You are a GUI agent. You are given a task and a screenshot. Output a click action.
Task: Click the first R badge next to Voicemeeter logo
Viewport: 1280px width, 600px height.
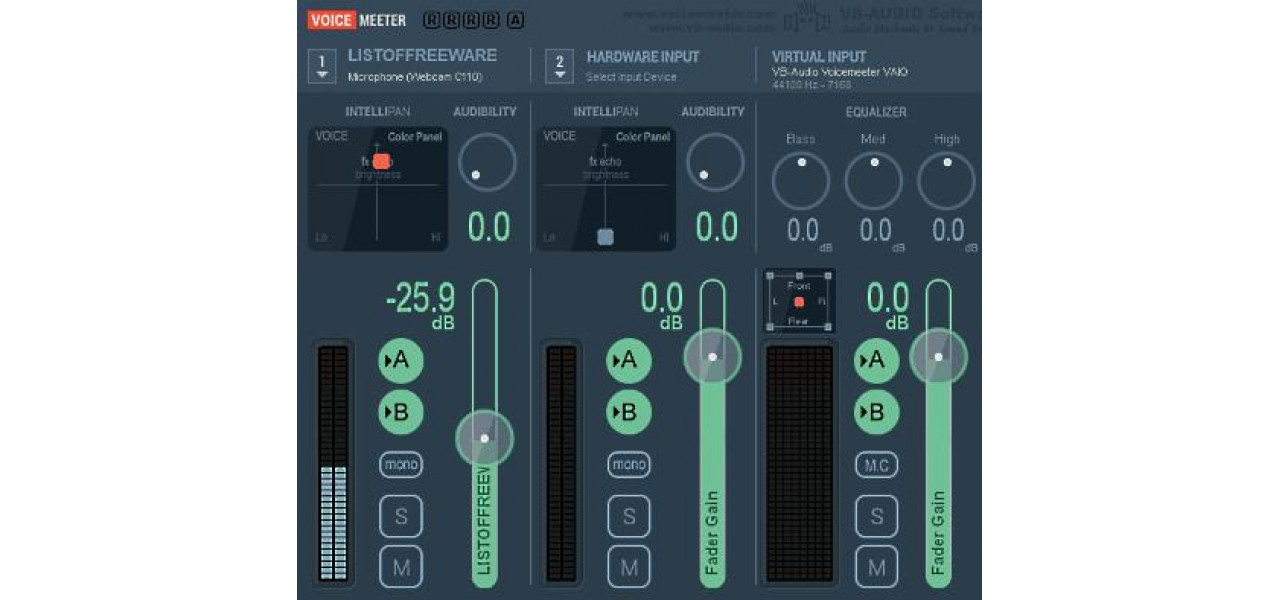431,20
